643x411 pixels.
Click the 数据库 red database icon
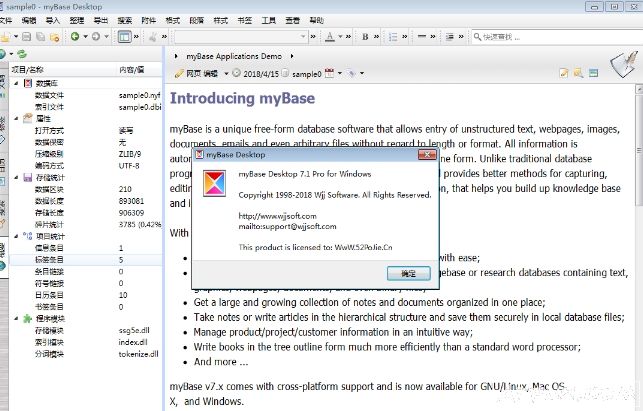(27, 83)
